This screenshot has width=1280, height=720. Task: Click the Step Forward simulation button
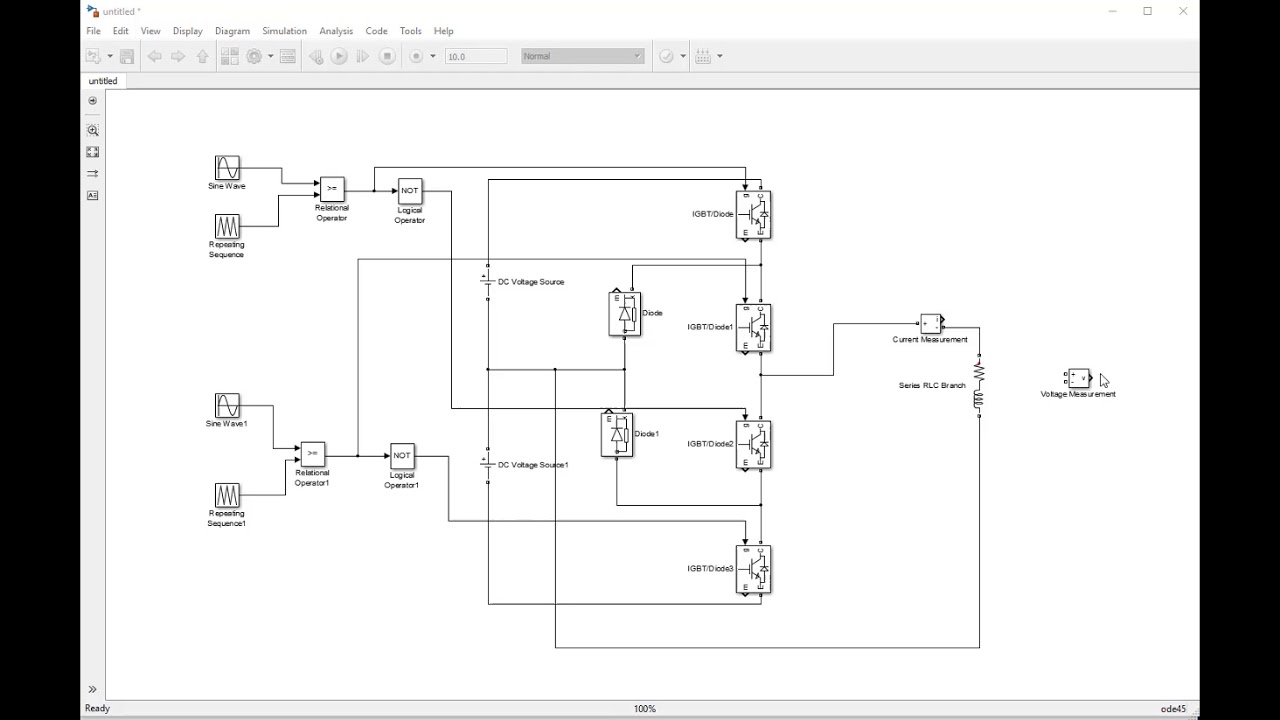pyautogui.click(x=363, y=56)
